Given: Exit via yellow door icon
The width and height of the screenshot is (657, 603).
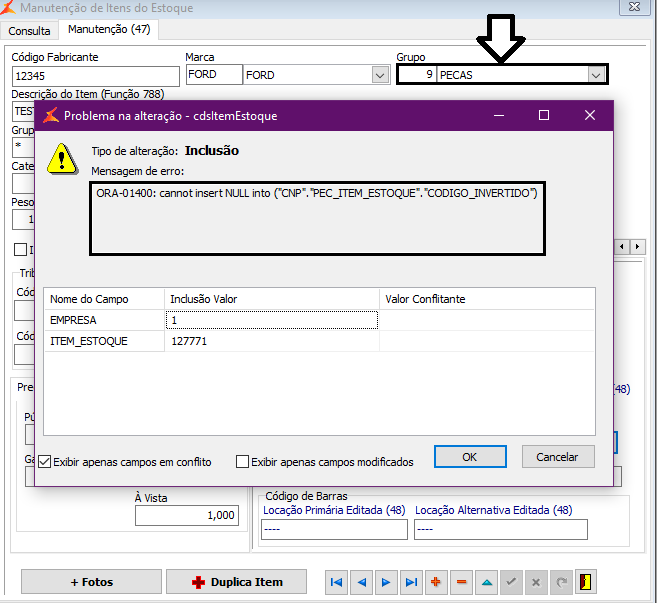Looking at the screenshot, I should click(586, 582).
